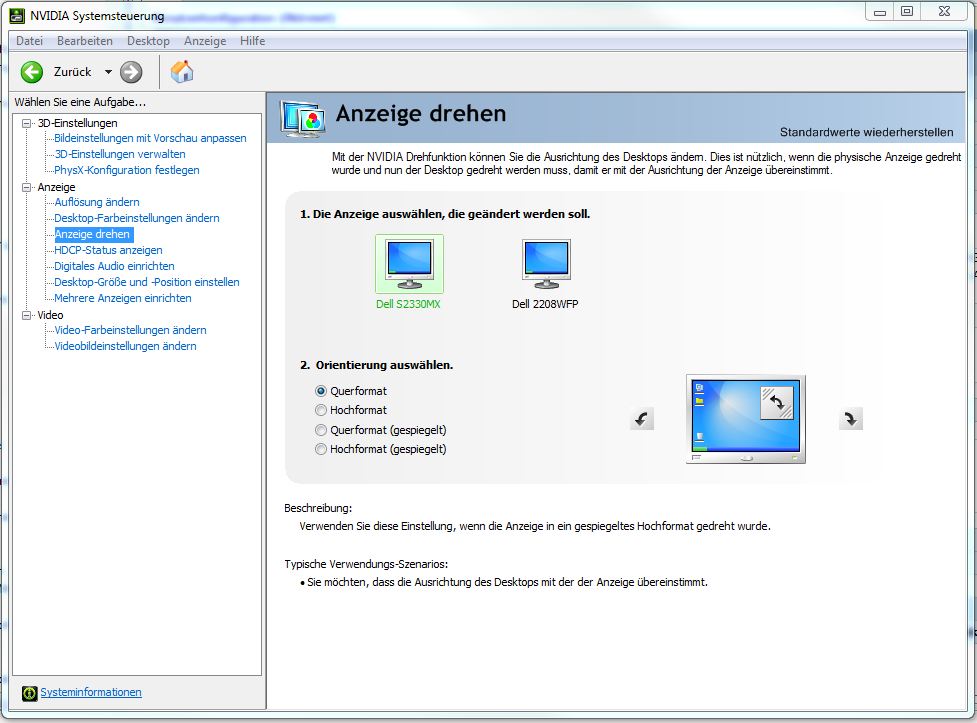Click the Zurück text button
The width and height of the screenshot is (977, 723).
coord(72,72)
